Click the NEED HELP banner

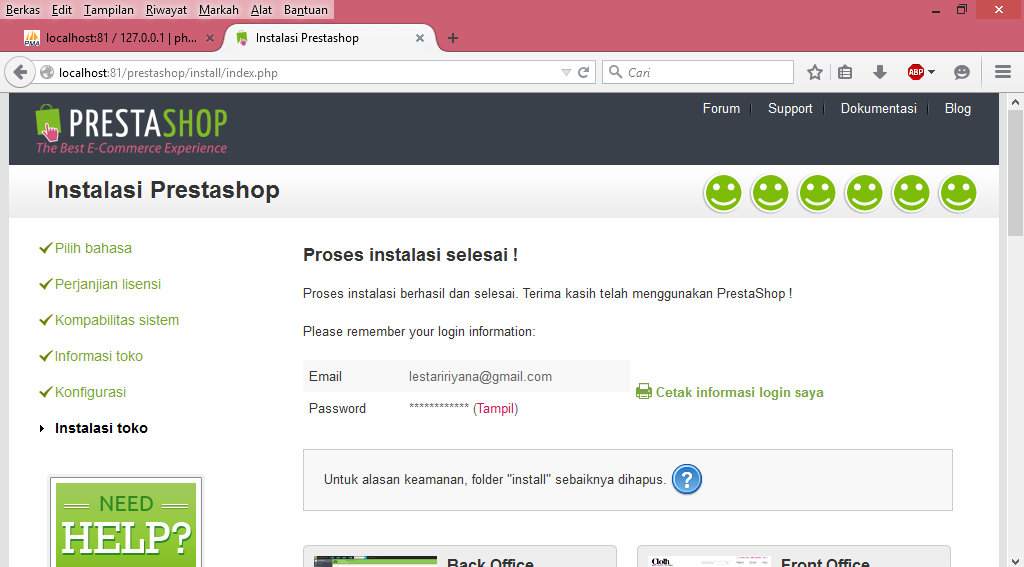(x=125, y=524)
